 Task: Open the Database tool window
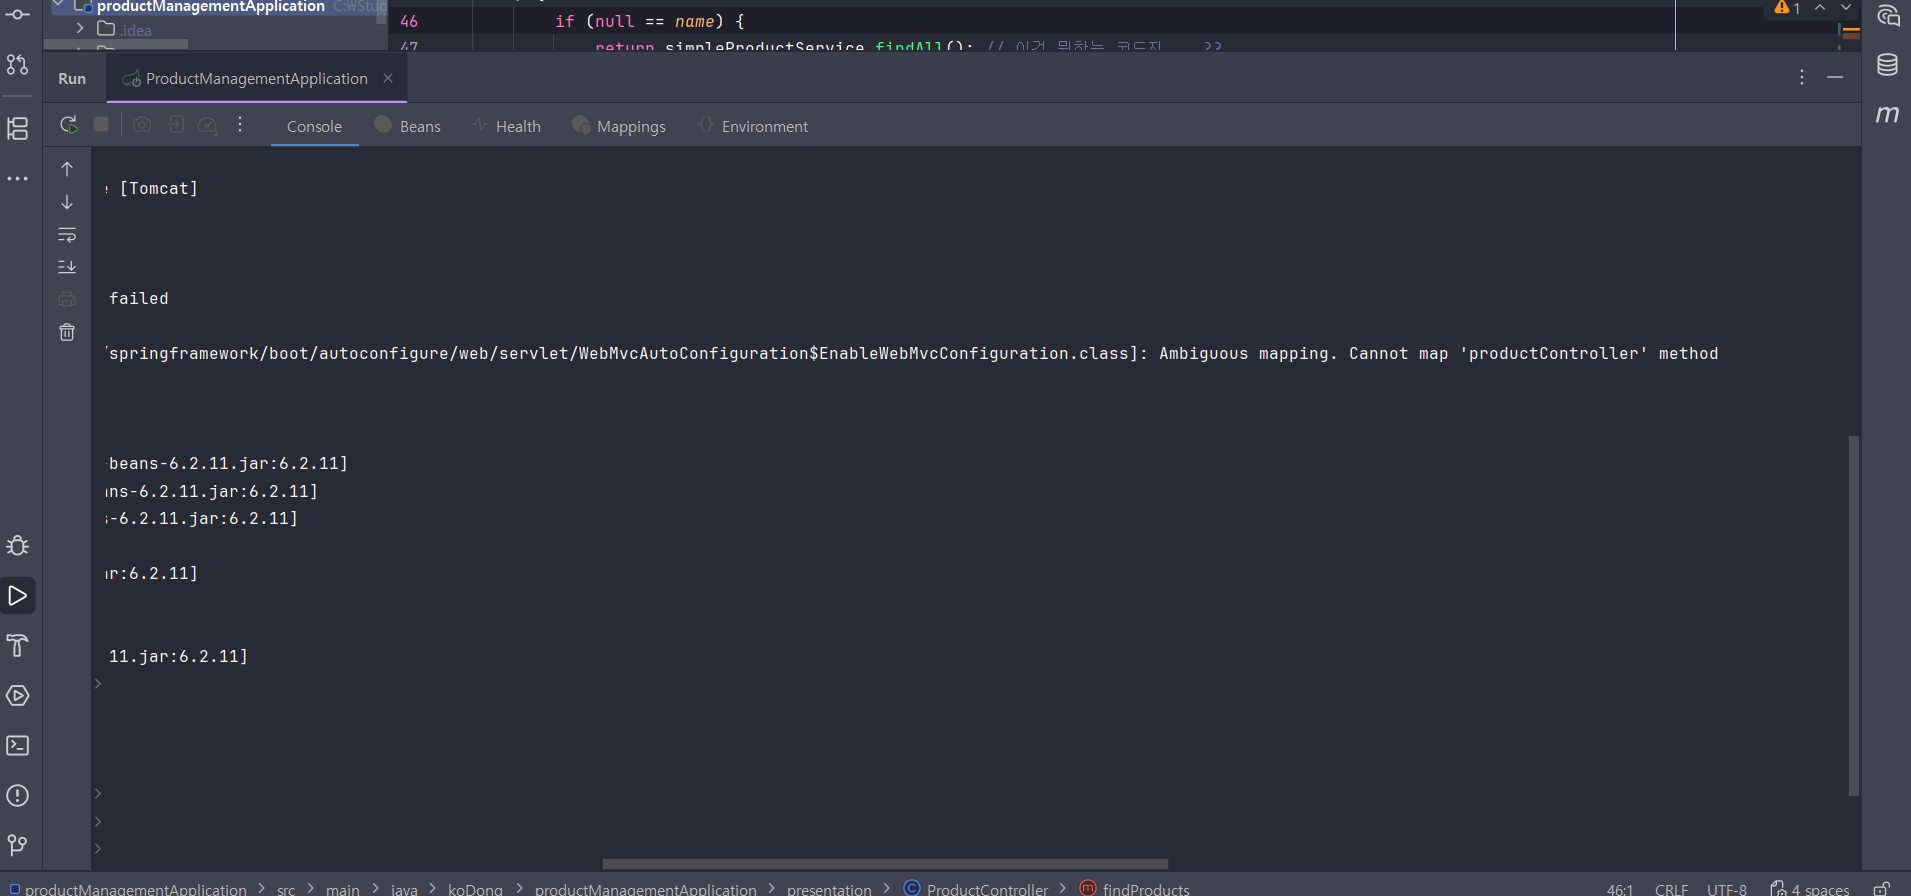(x=1888, y=65)
